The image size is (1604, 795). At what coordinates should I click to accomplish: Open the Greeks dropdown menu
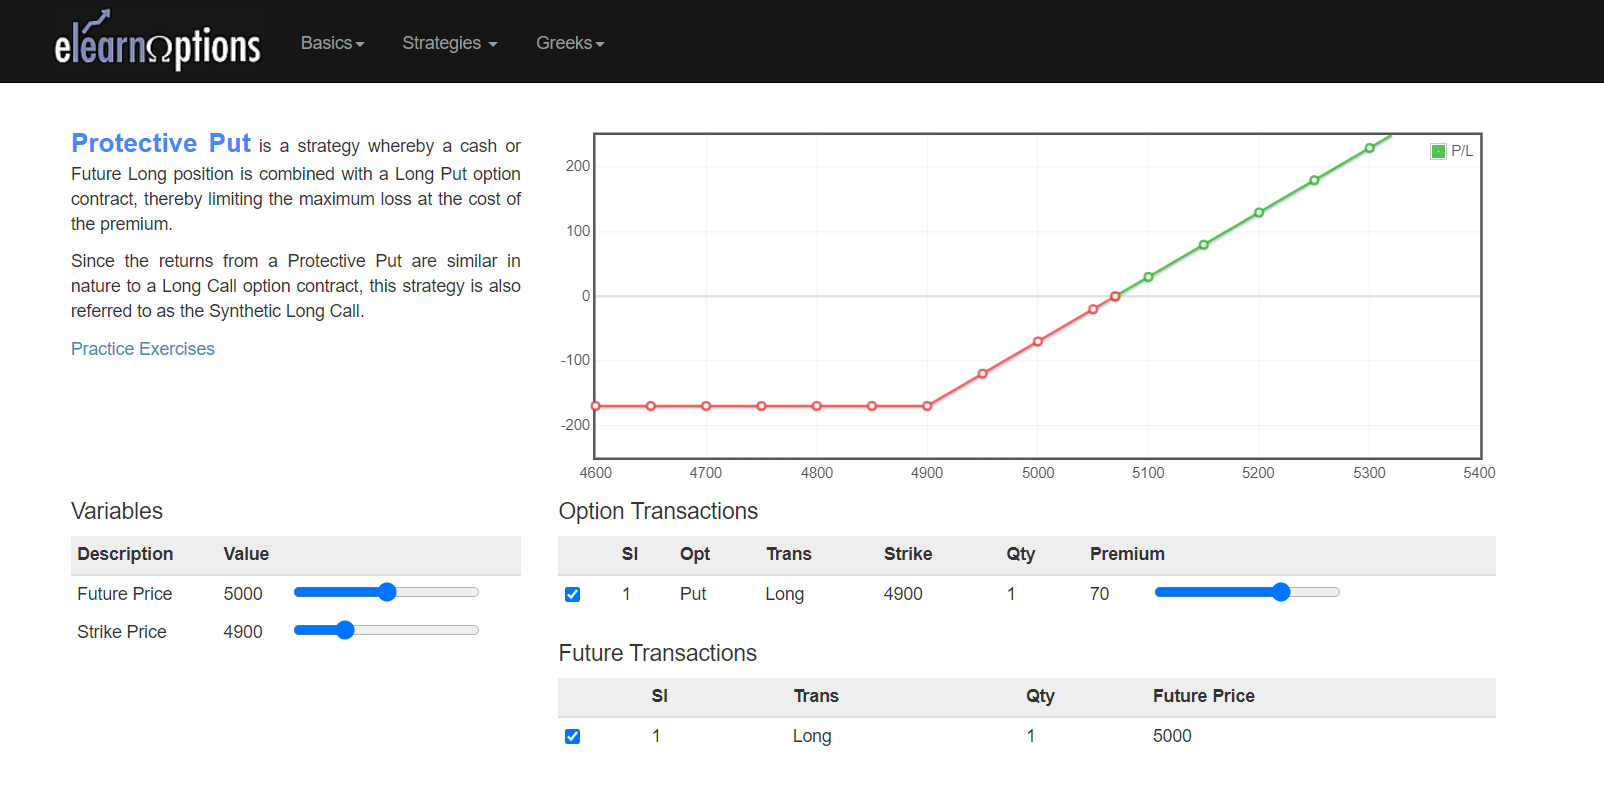[x=570, y=43]
